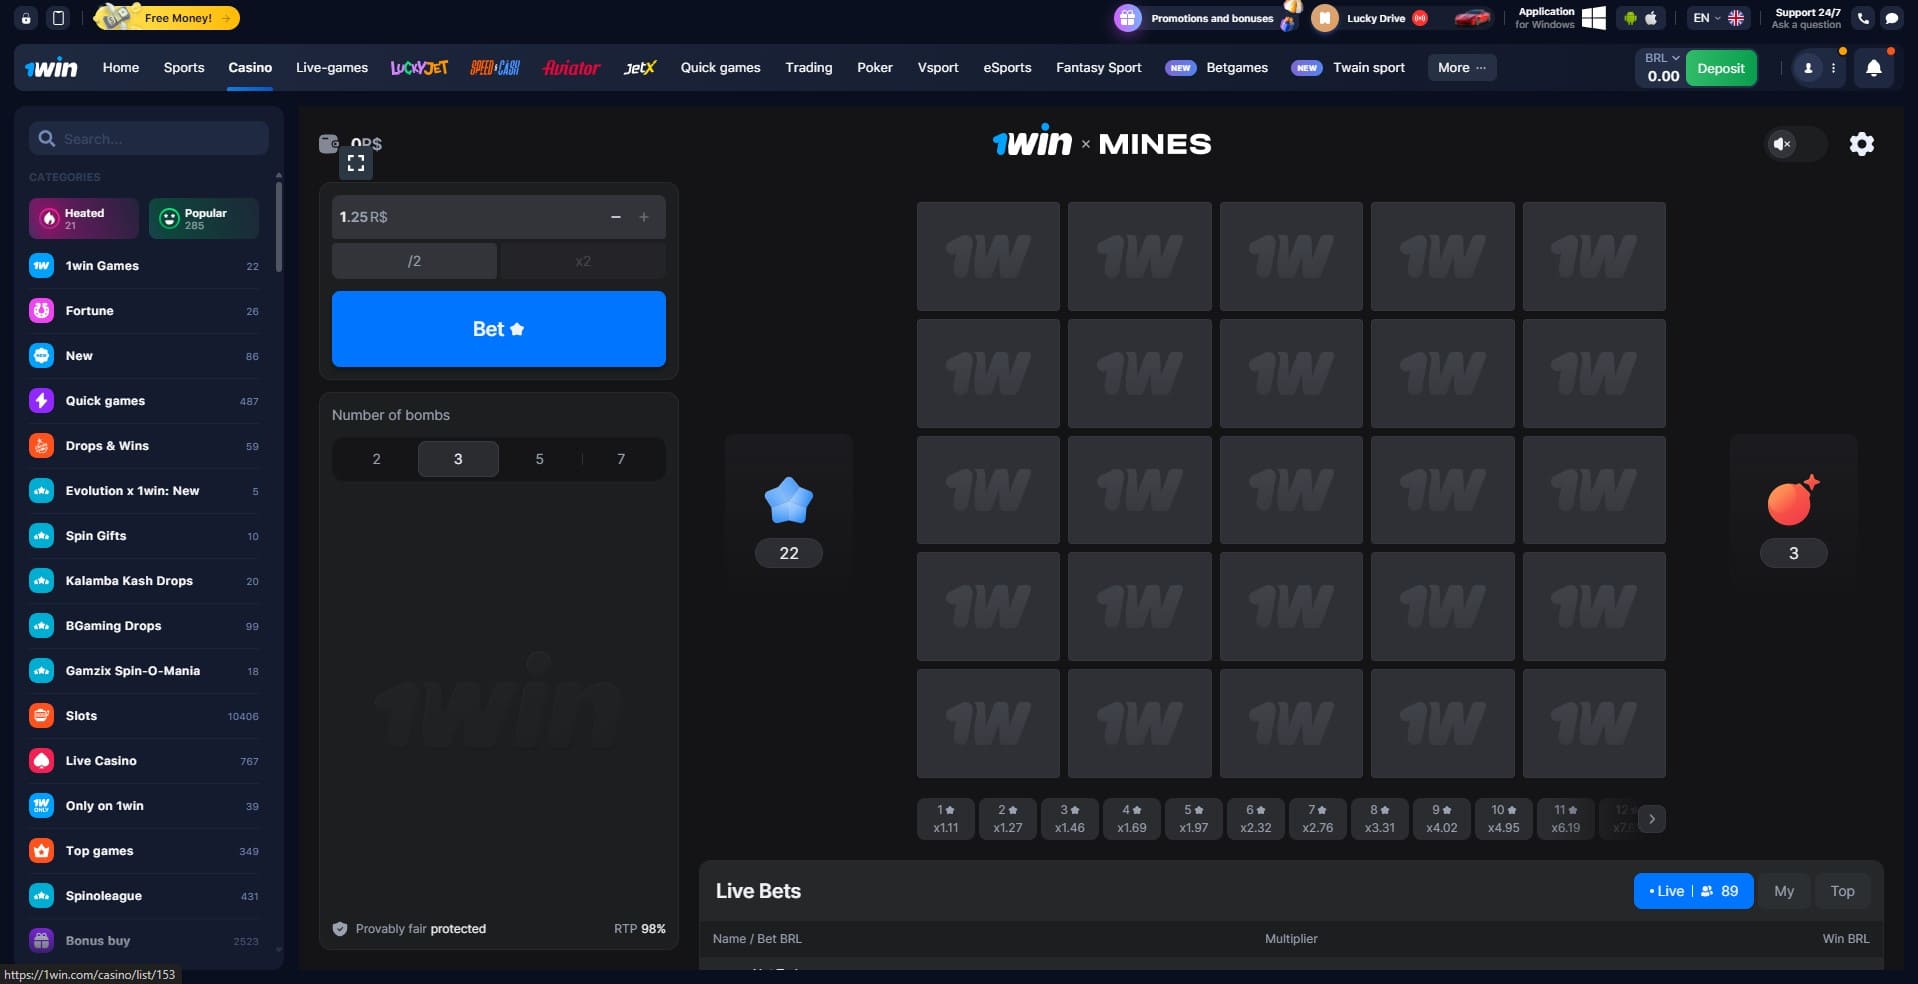Toggle the muted sound switch
The image size is (1918, 984).
pos(1795,144)
